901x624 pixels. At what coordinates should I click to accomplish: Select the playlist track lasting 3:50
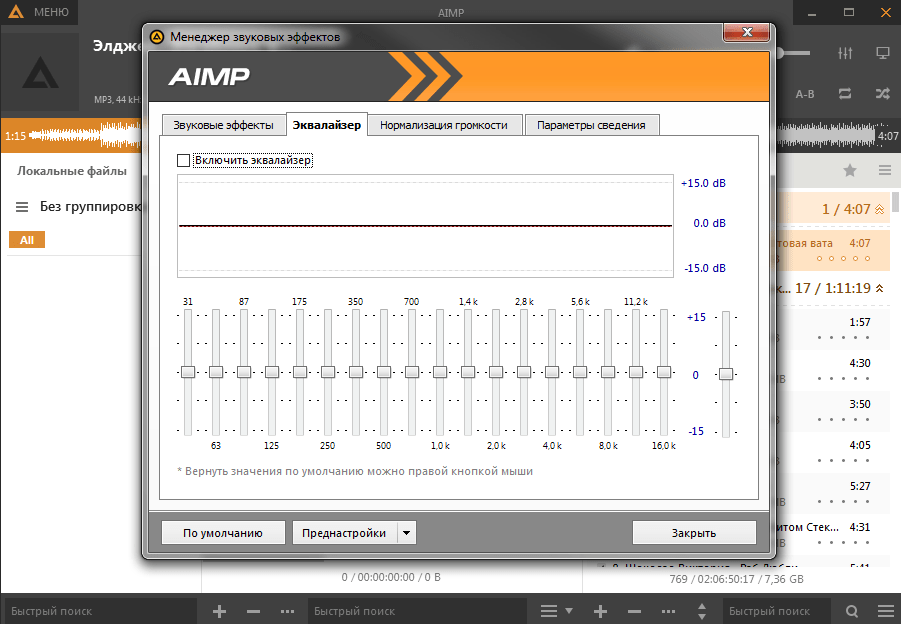(x=833, y=411)
